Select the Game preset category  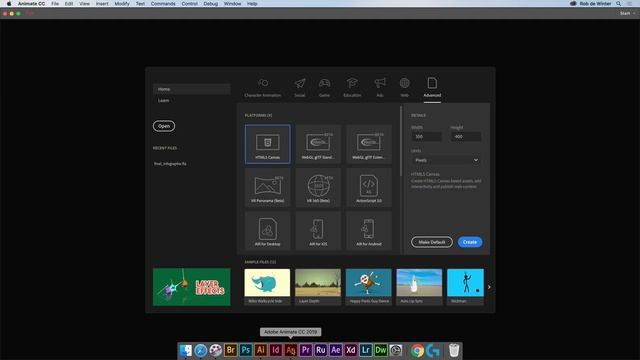click(x=324, y=88)
